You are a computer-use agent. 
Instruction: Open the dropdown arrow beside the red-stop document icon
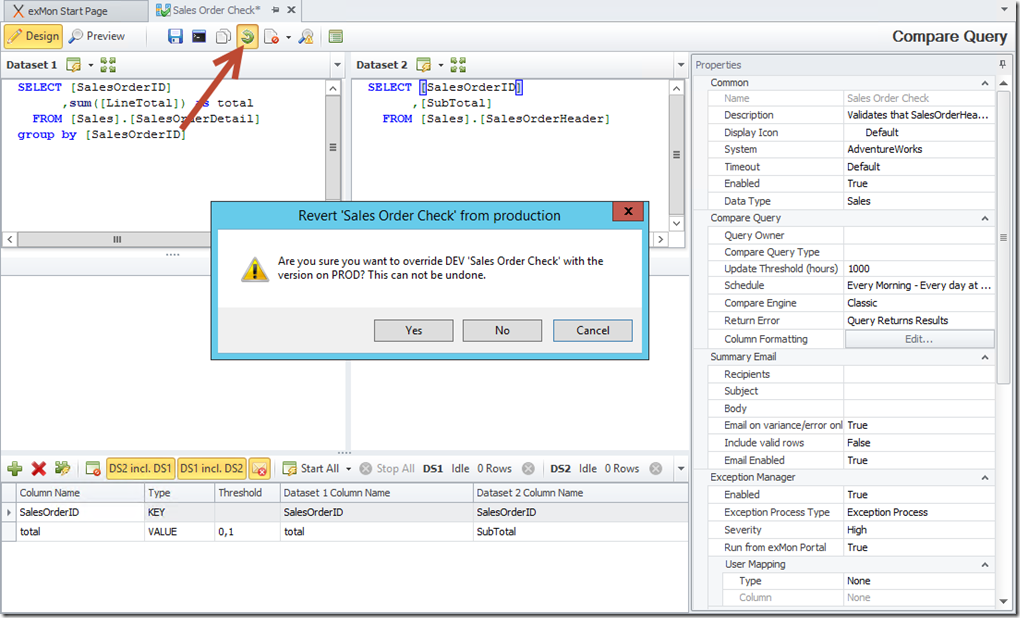click(288, 37)
